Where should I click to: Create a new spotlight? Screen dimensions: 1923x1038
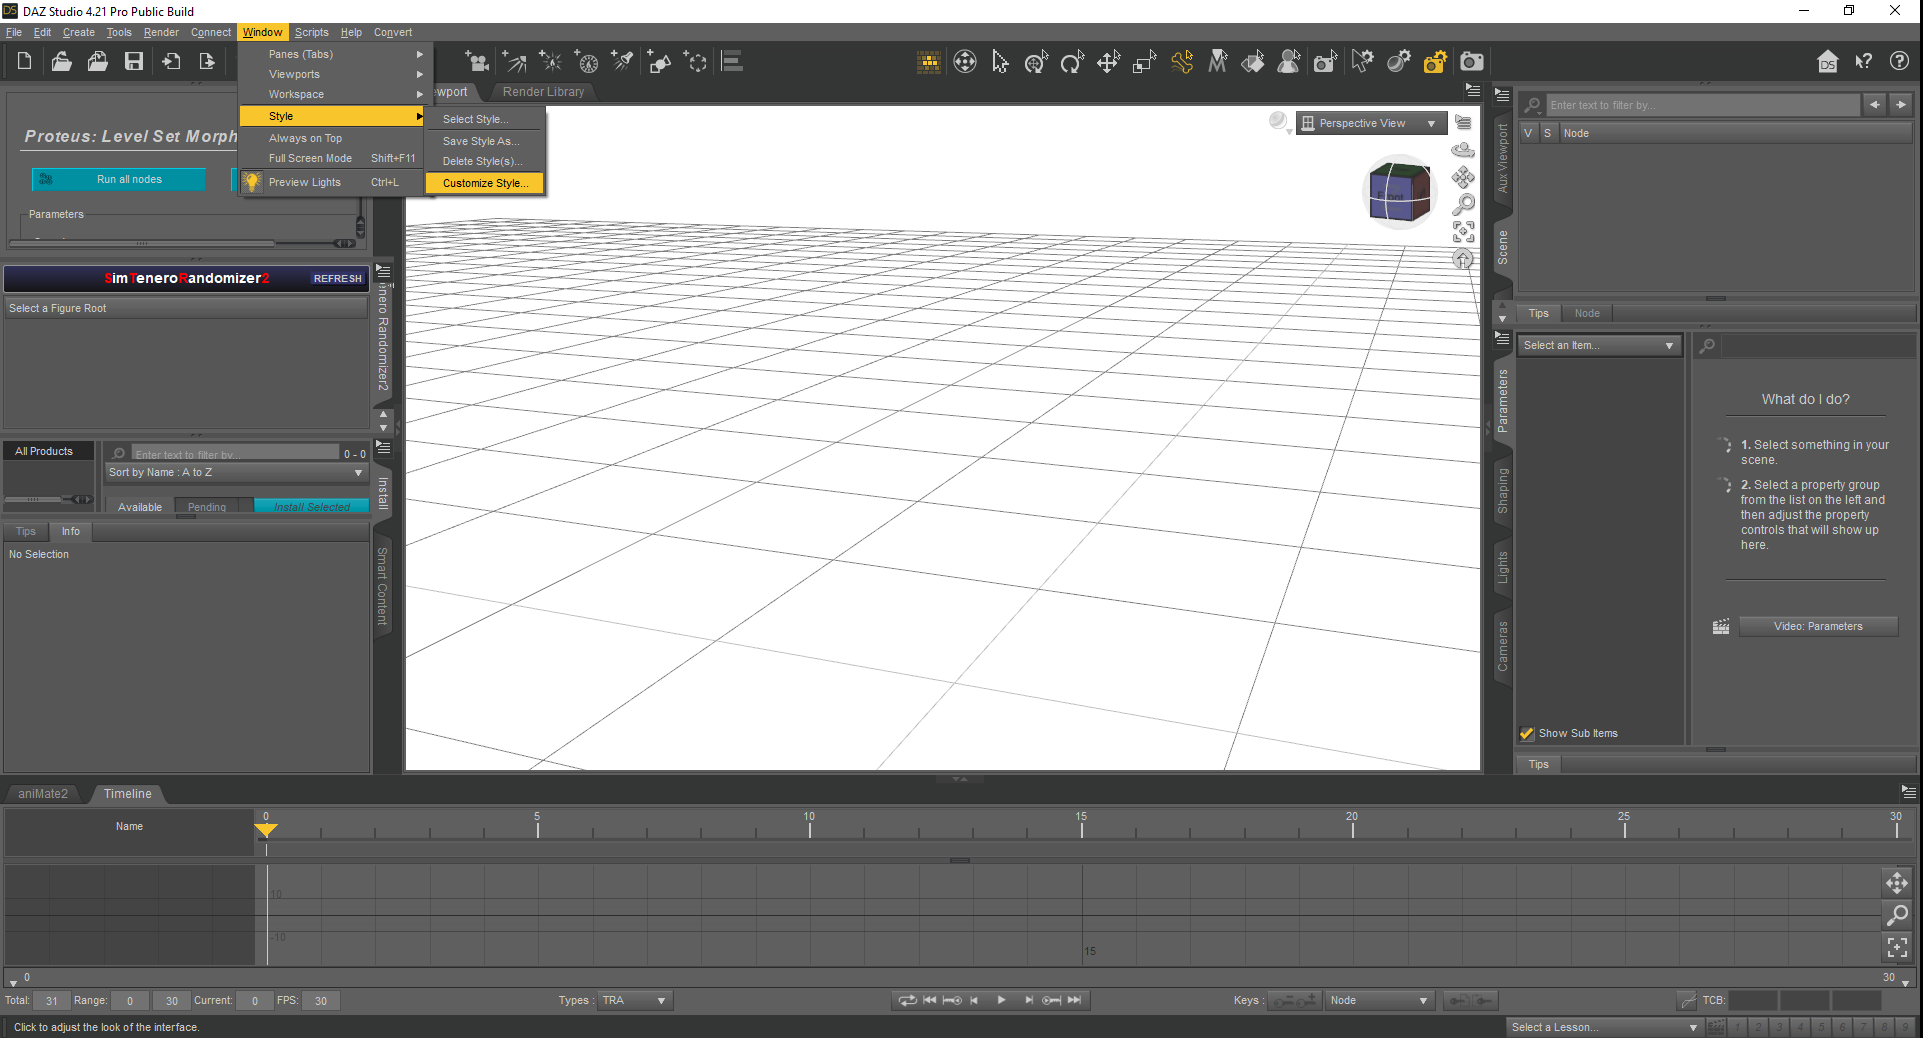623,62
